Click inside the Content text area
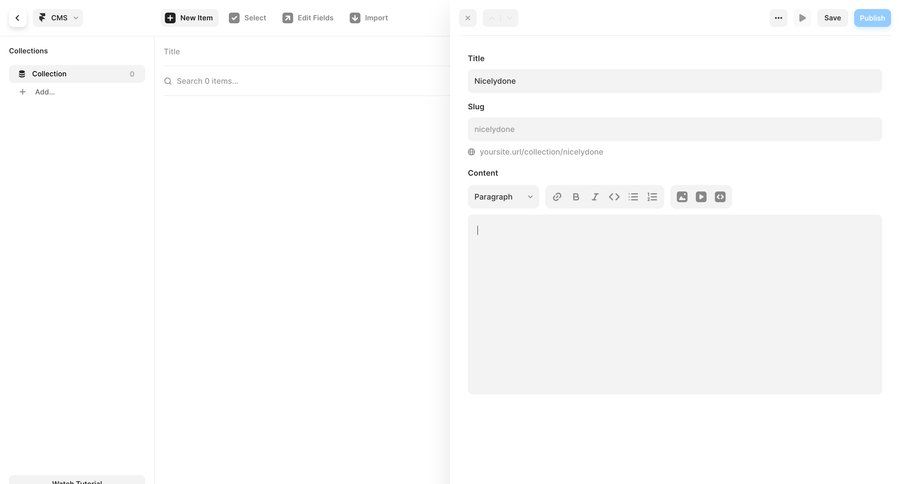The width and height of the screenshot is (900, 484). point(674,304)
